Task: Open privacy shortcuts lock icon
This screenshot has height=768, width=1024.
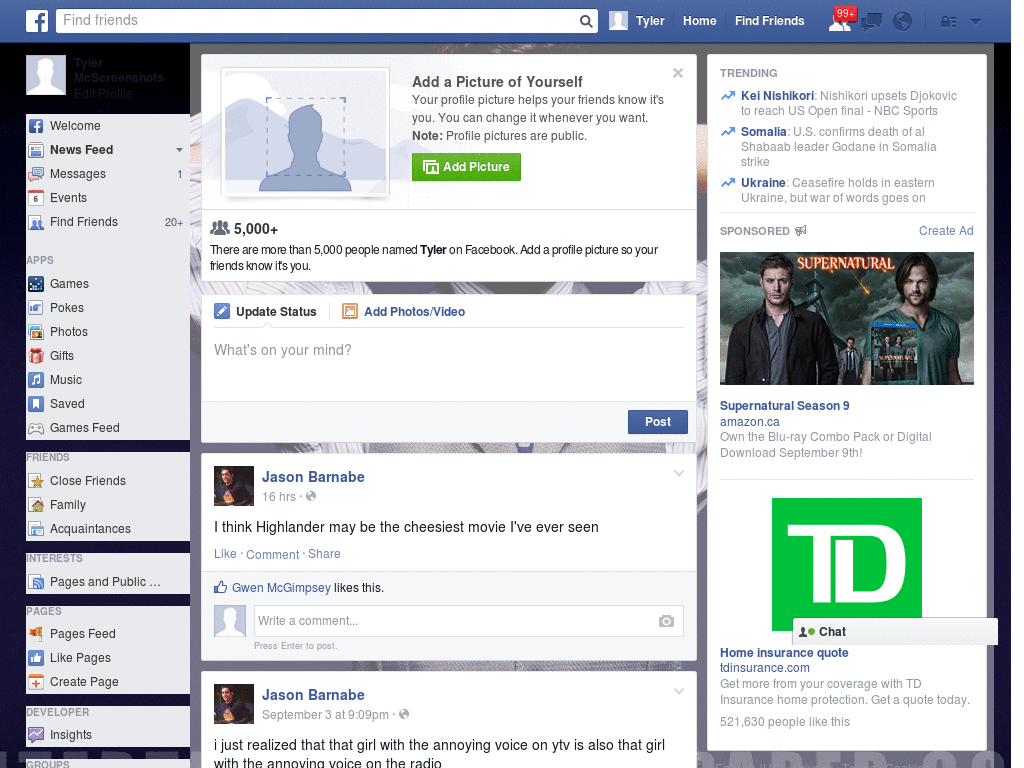Action: (948, 22)
